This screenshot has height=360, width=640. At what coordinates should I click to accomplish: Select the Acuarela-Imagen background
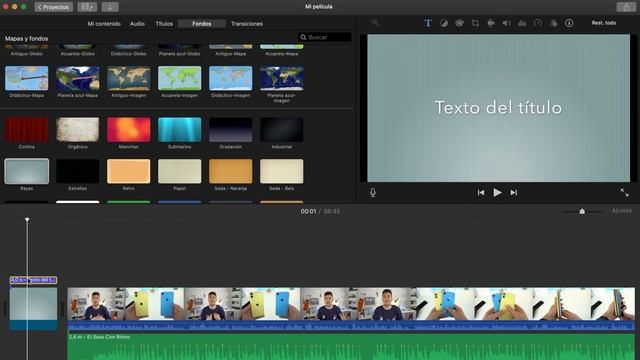[x=180, y=78]
